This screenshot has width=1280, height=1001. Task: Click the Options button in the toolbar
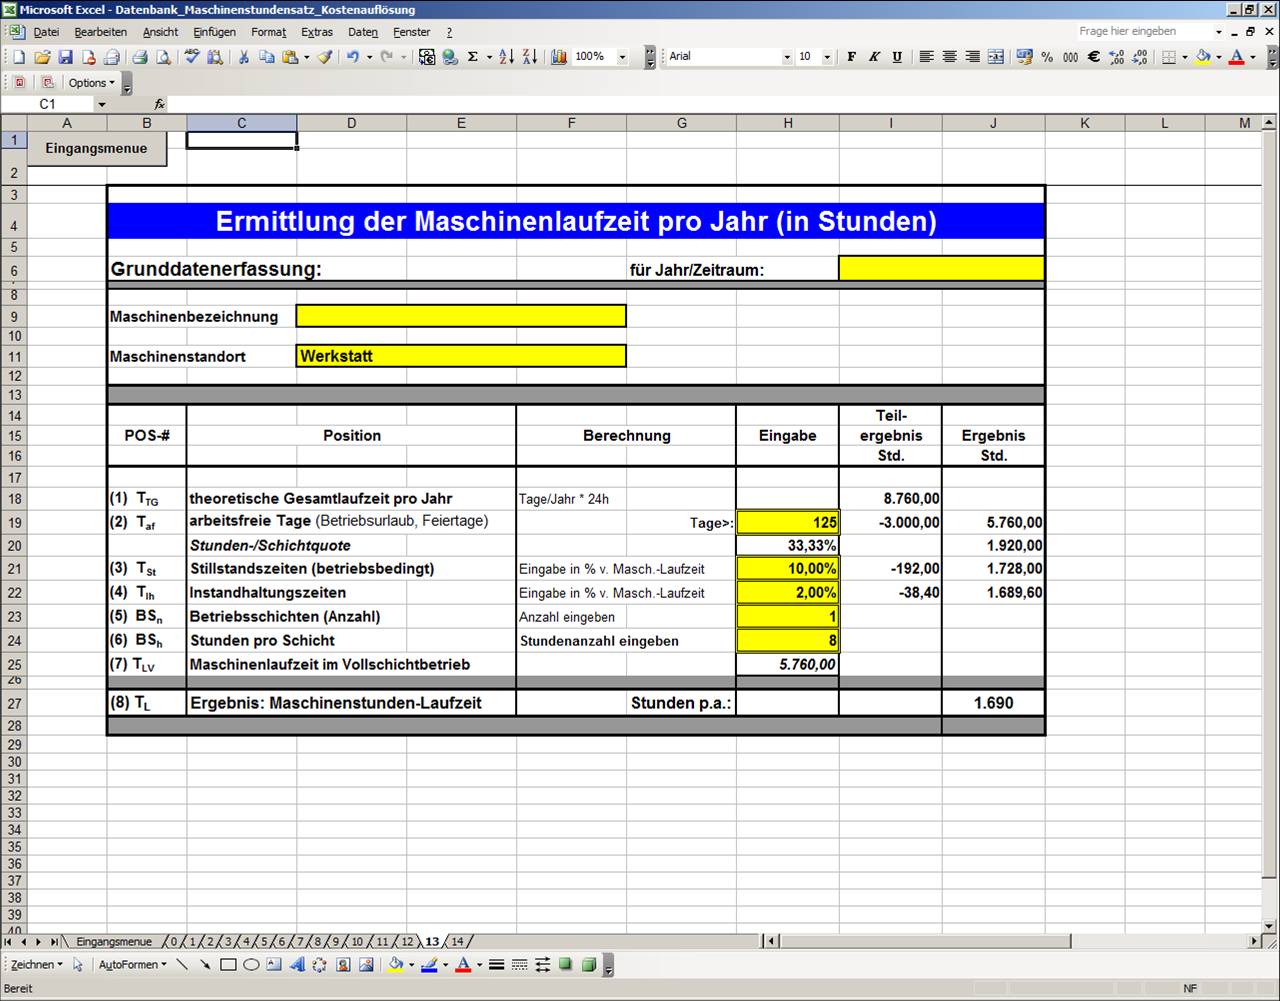[x=91, y=83]
